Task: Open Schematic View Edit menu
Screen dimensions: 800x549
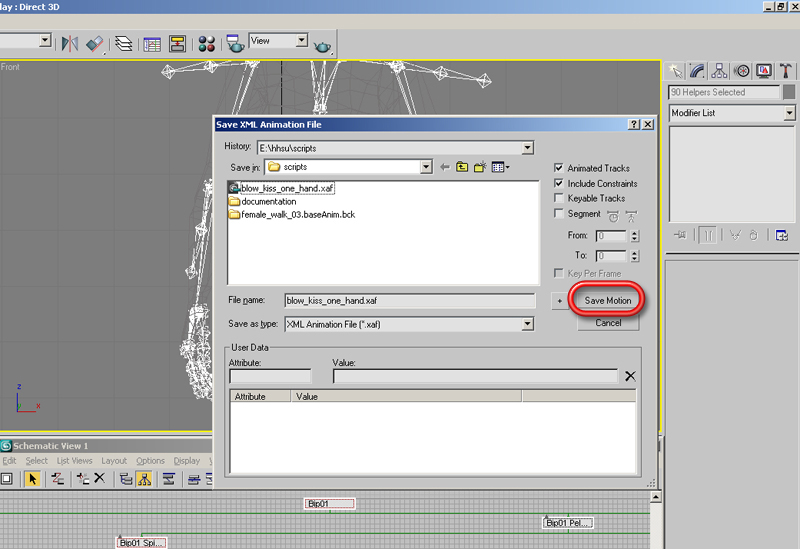Action: click(x=10, y=461)
